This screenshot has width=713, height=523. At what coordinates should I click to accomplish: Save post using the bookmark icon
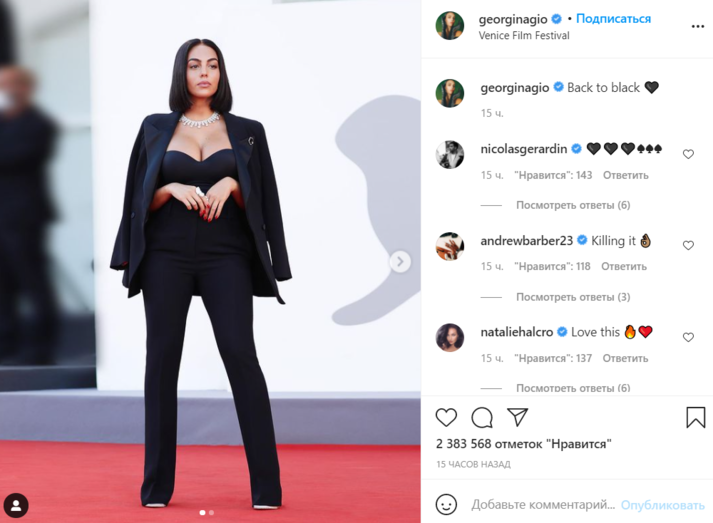pyautogui.click(x=695, y=417)
